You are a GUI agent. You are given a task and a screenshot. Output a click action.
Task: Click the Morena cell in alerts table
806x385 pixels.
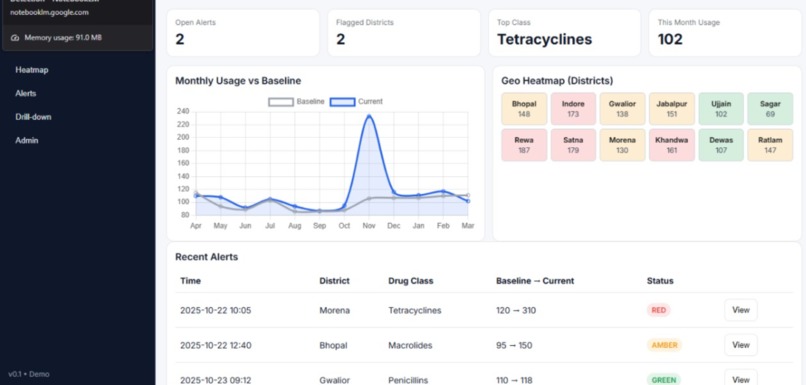(335, 310)
